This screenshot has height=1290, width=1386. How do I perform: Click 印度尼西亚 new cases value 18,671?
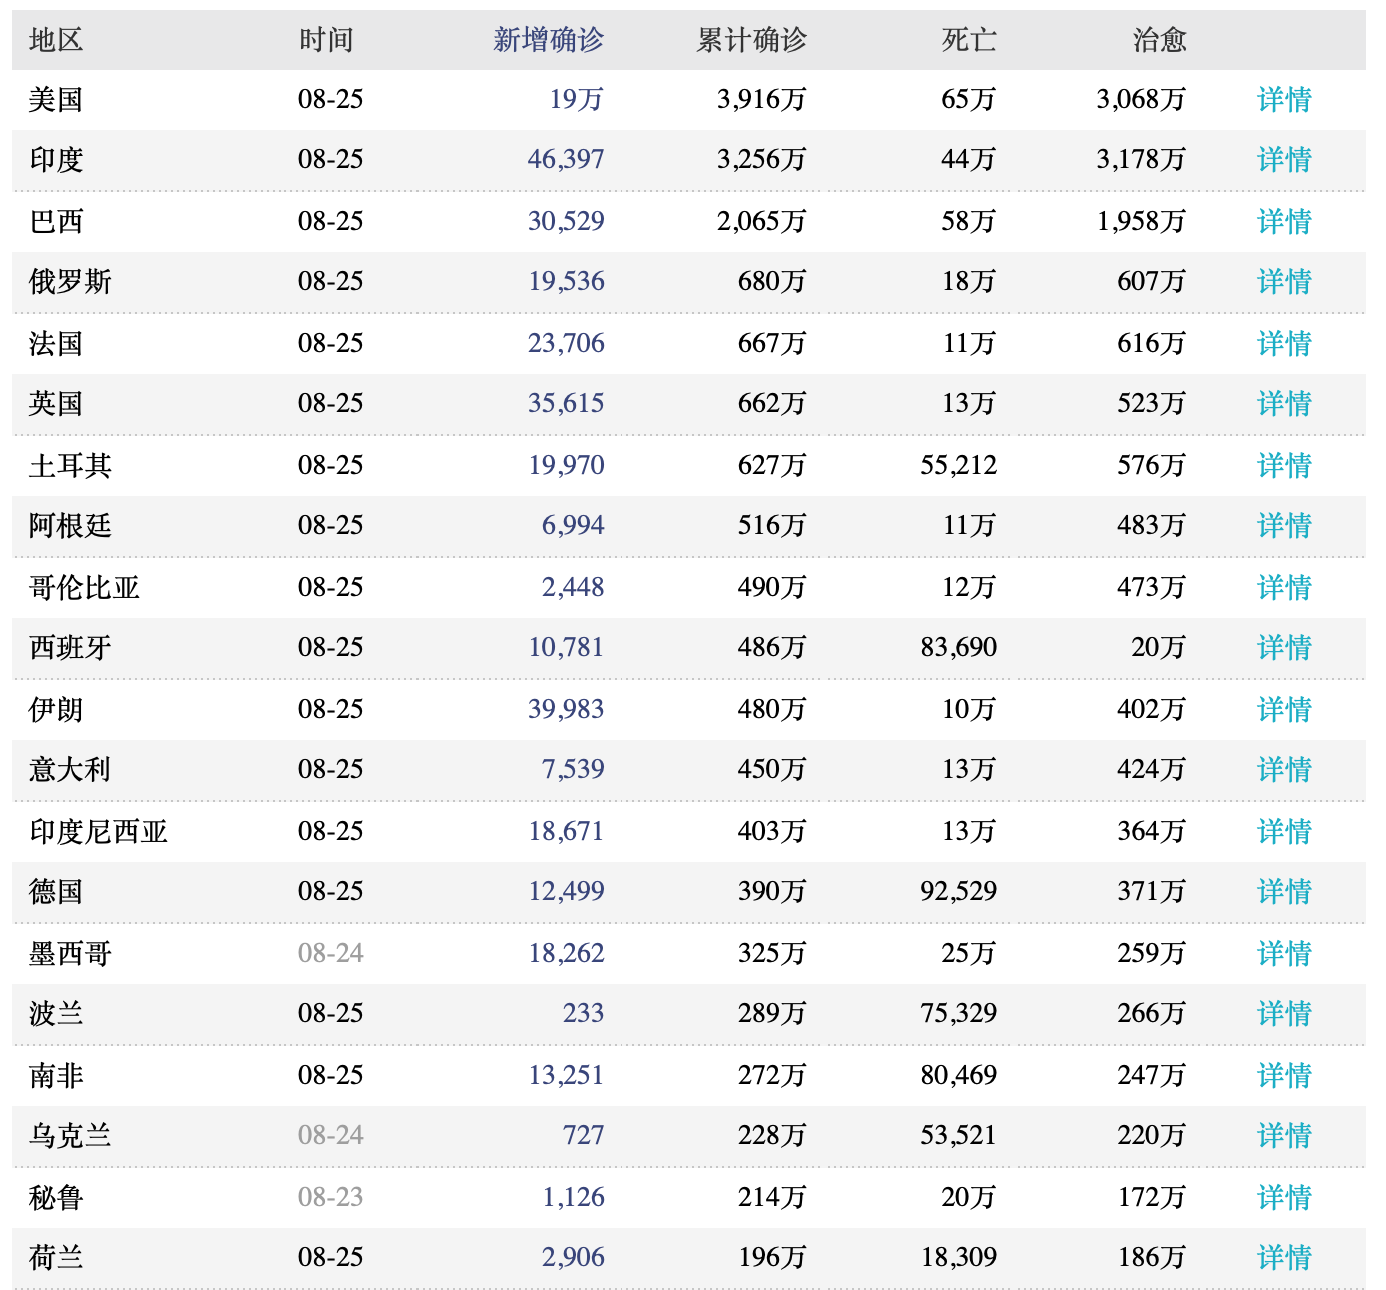tap(566, 831)
